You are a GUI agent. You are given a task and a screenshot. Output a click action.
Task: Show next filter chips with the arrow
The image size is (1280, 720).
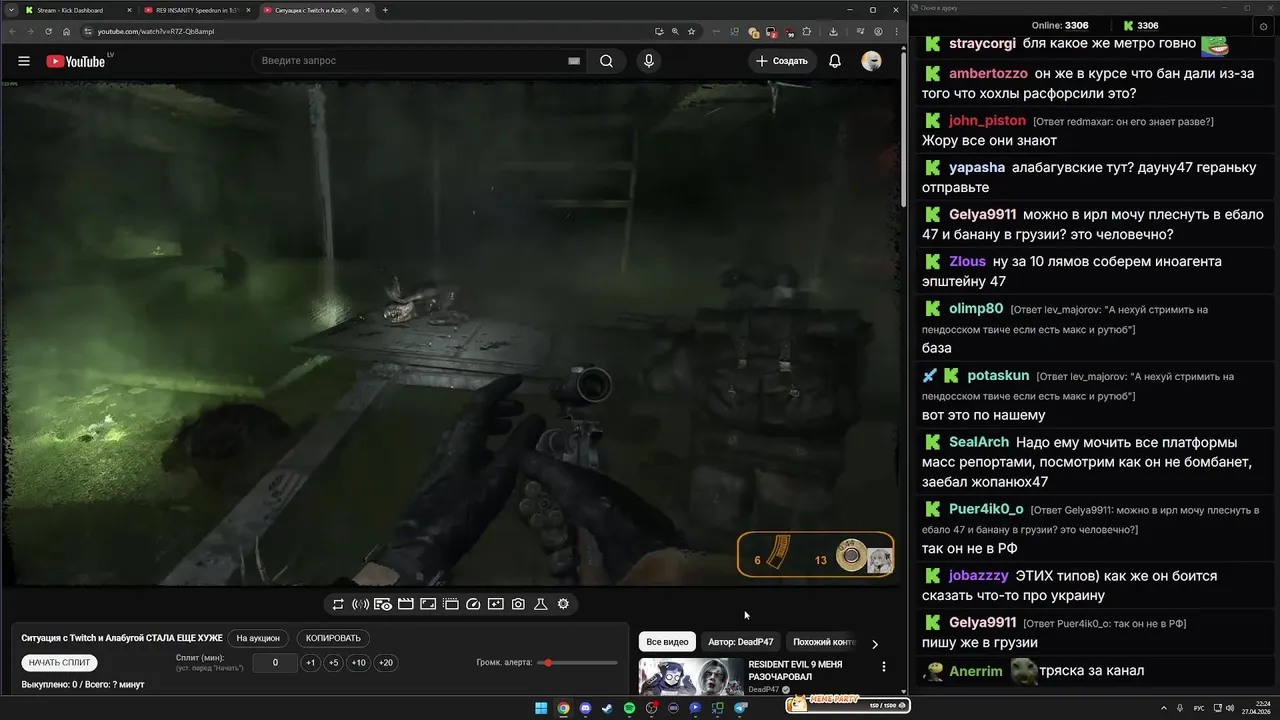coord(874,644)
